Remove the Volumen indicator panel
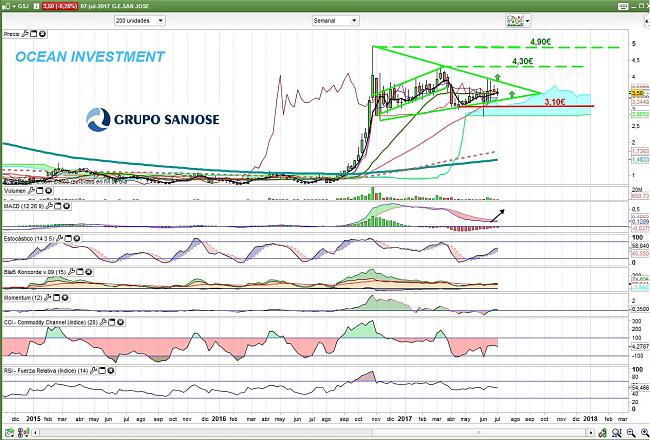This screenshot has width=650, height=440. [x=49, y=191]
